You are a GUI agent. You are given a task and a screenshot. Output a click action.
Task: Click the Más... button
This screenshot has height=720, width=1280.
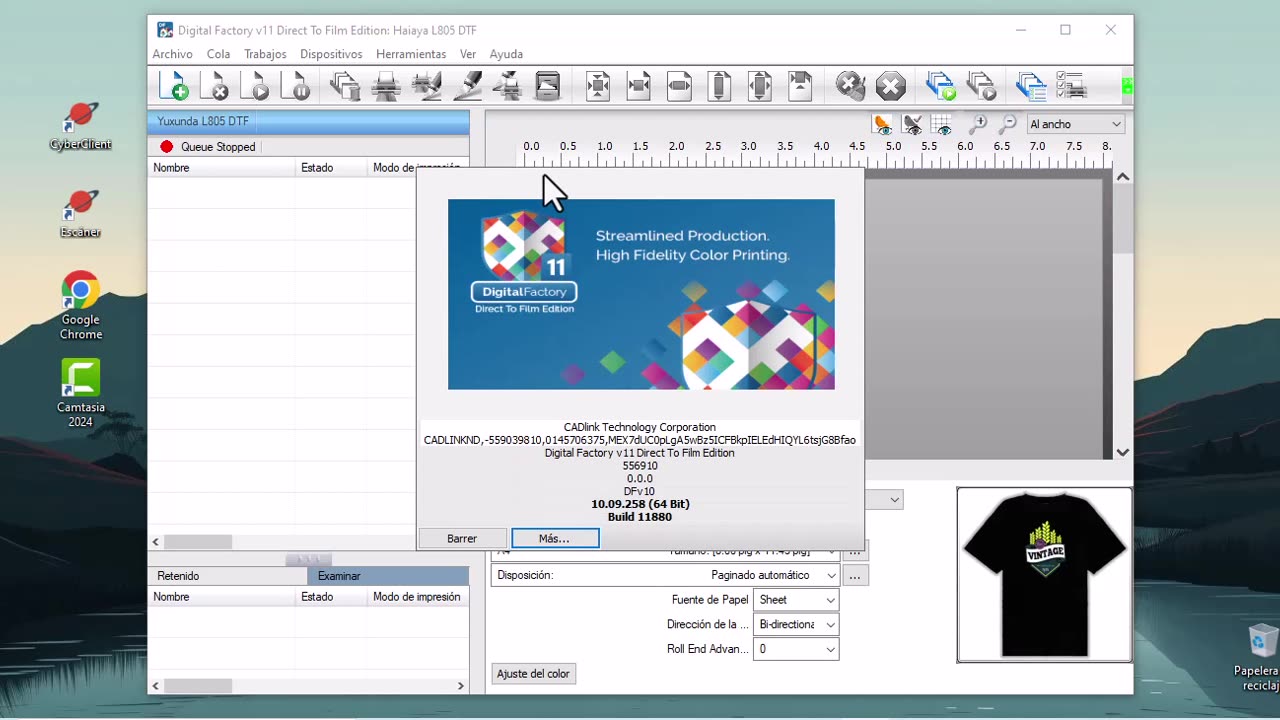point(555,538)
